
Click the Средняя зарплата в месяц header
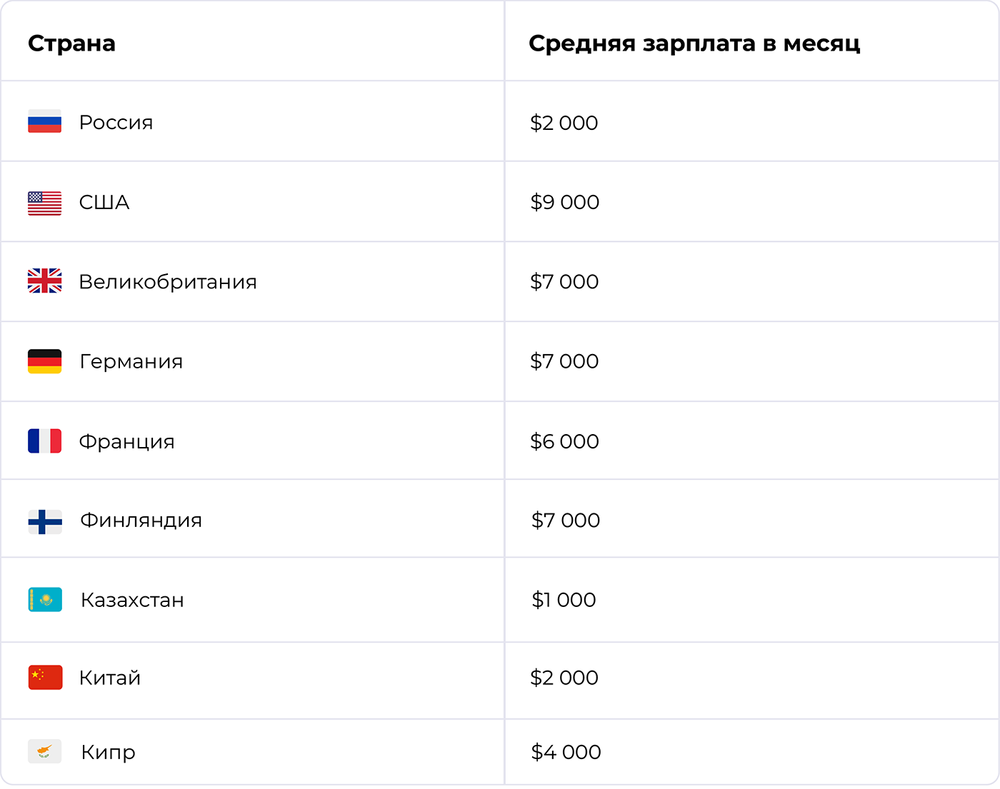(694, 44)
